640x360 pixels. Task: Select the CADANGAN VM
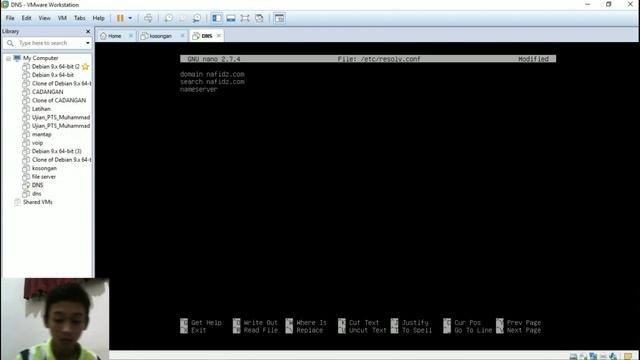[47, 92]
